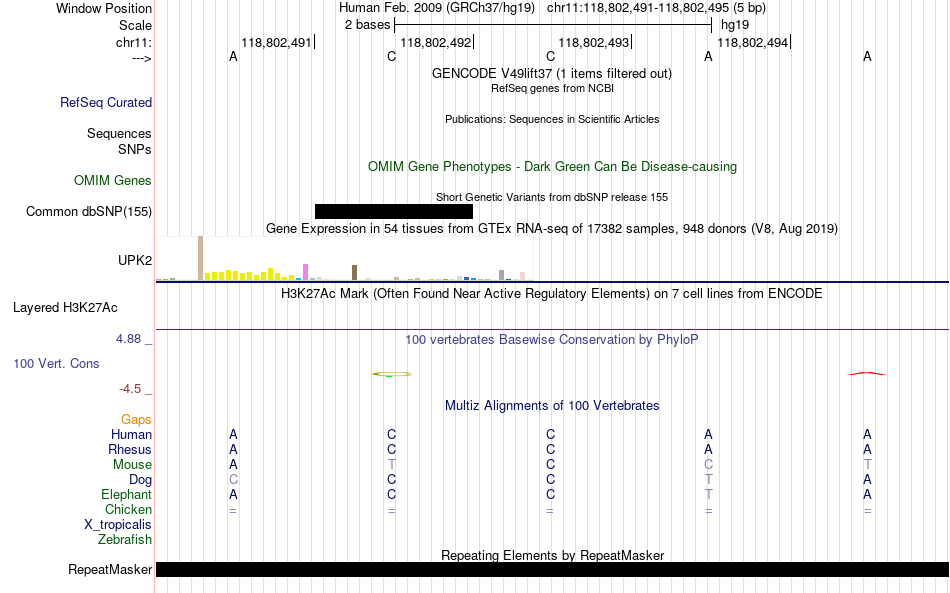
Task: Click the light C base in Mouse row
Action: pos(708,465)
